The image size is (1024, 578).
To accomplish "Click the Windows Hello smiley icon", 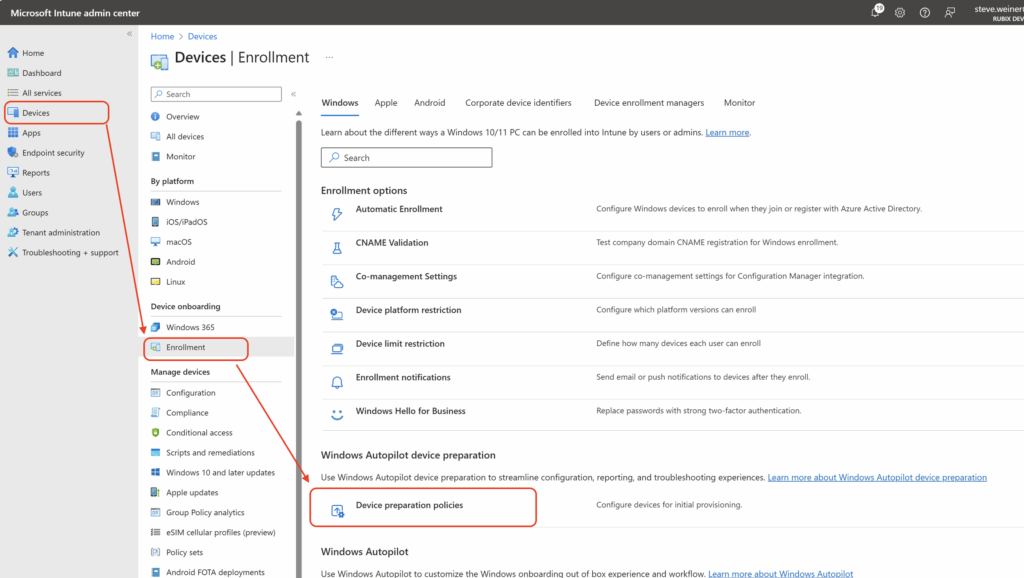I will click(337, 415).
